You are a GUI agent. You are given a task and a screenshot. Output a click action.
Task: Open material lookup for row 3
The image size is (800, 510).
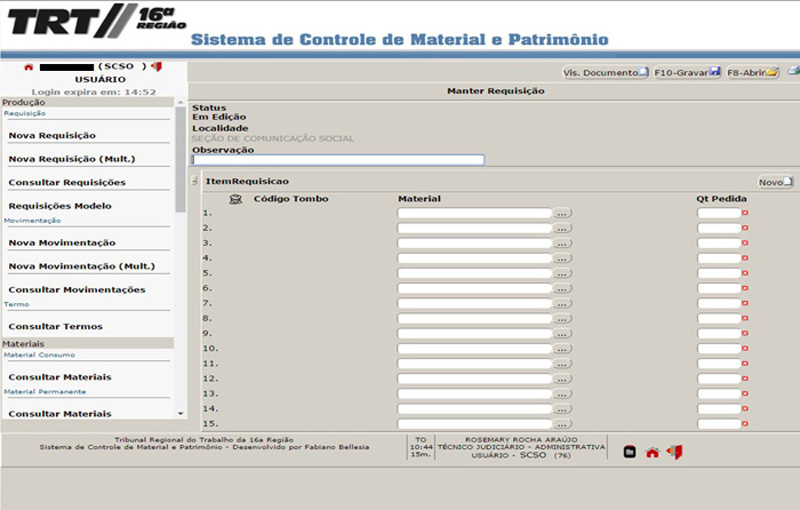coord(562,244)
